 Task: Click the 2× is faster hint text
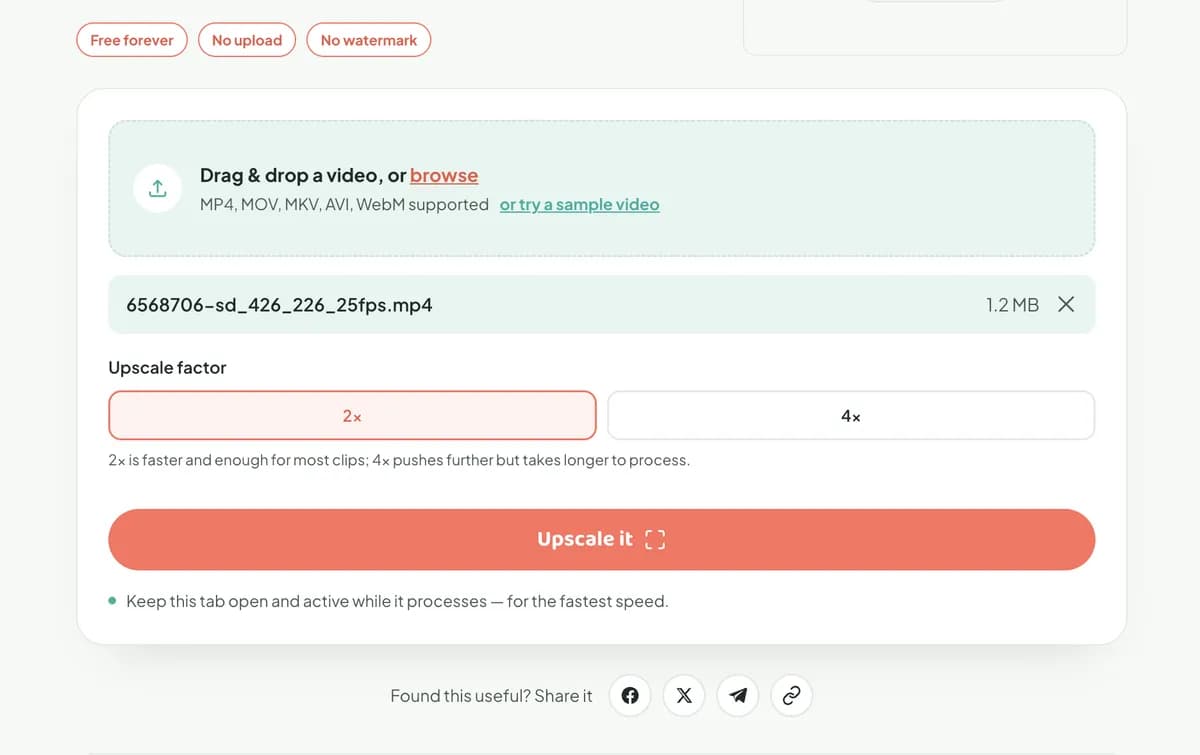[399, 460]
